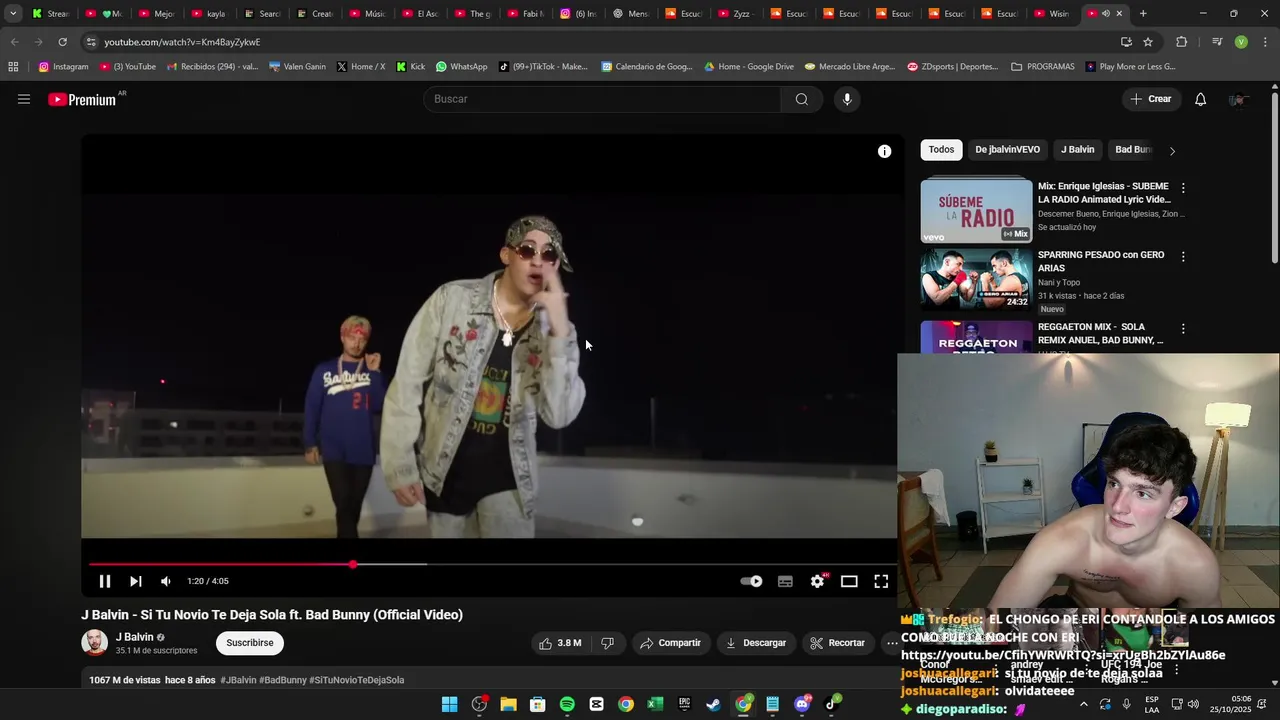Screen dimensions: 1280x720
Task: Select the De jbalvinVEVO chip
Action: coord(1007,150)
